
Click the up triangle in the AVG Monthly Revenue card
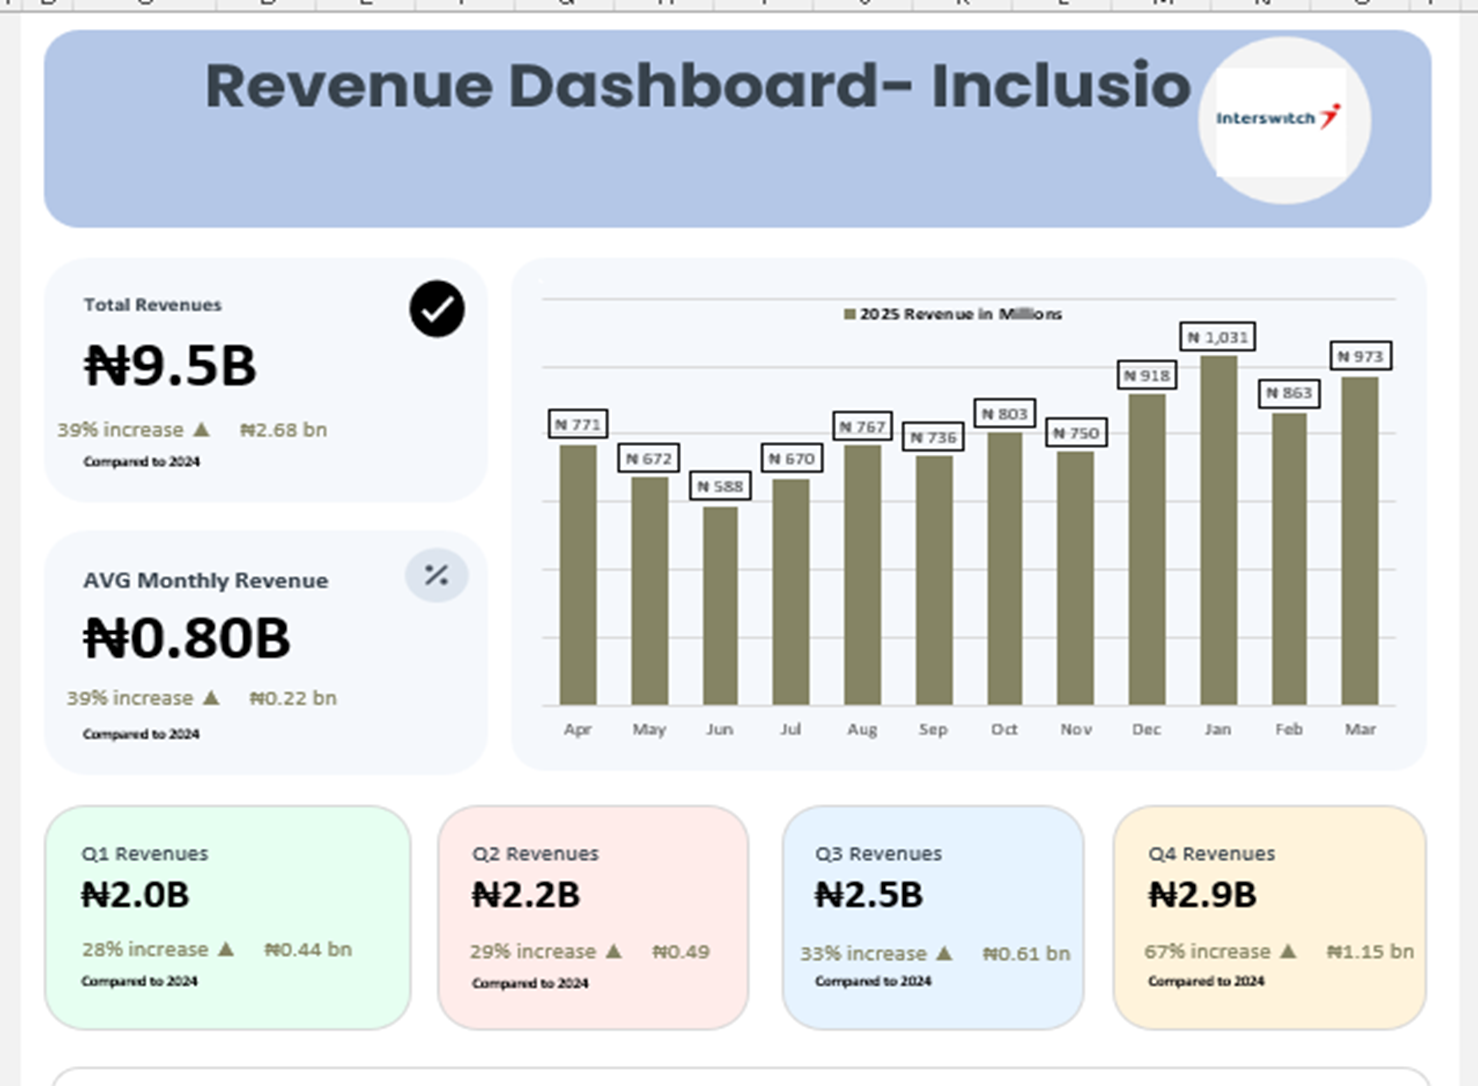(x=211, y=698)
